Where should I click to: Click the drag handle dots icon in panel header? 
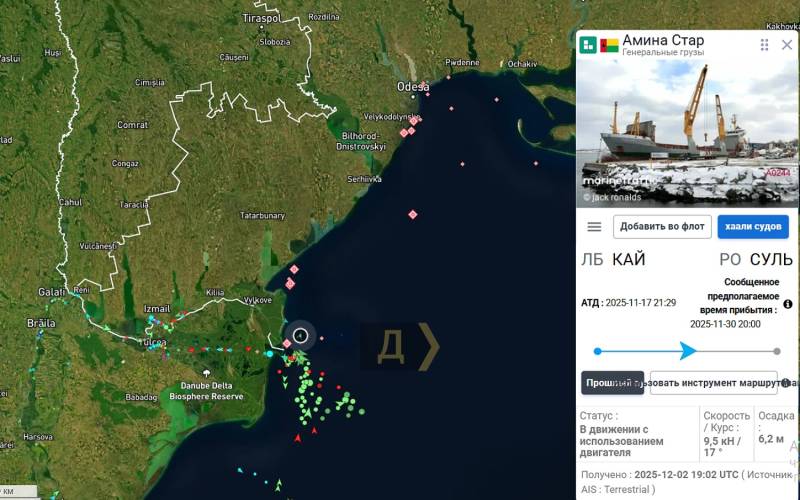tap(764, 45)
